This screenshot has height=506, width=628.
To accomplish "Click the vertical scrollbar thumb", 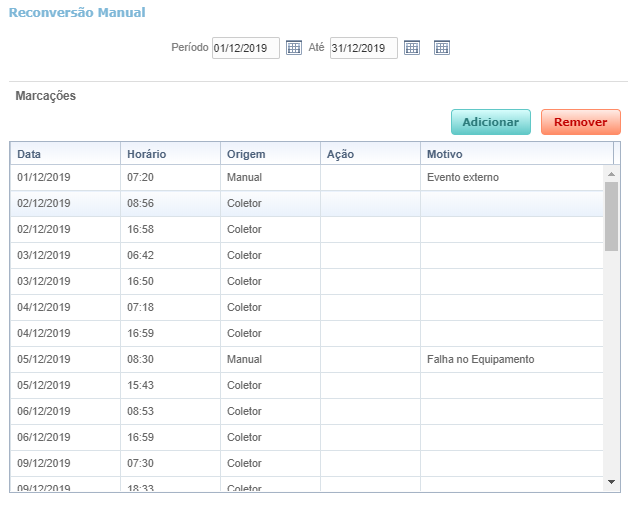I will click(x=611, y=215).
